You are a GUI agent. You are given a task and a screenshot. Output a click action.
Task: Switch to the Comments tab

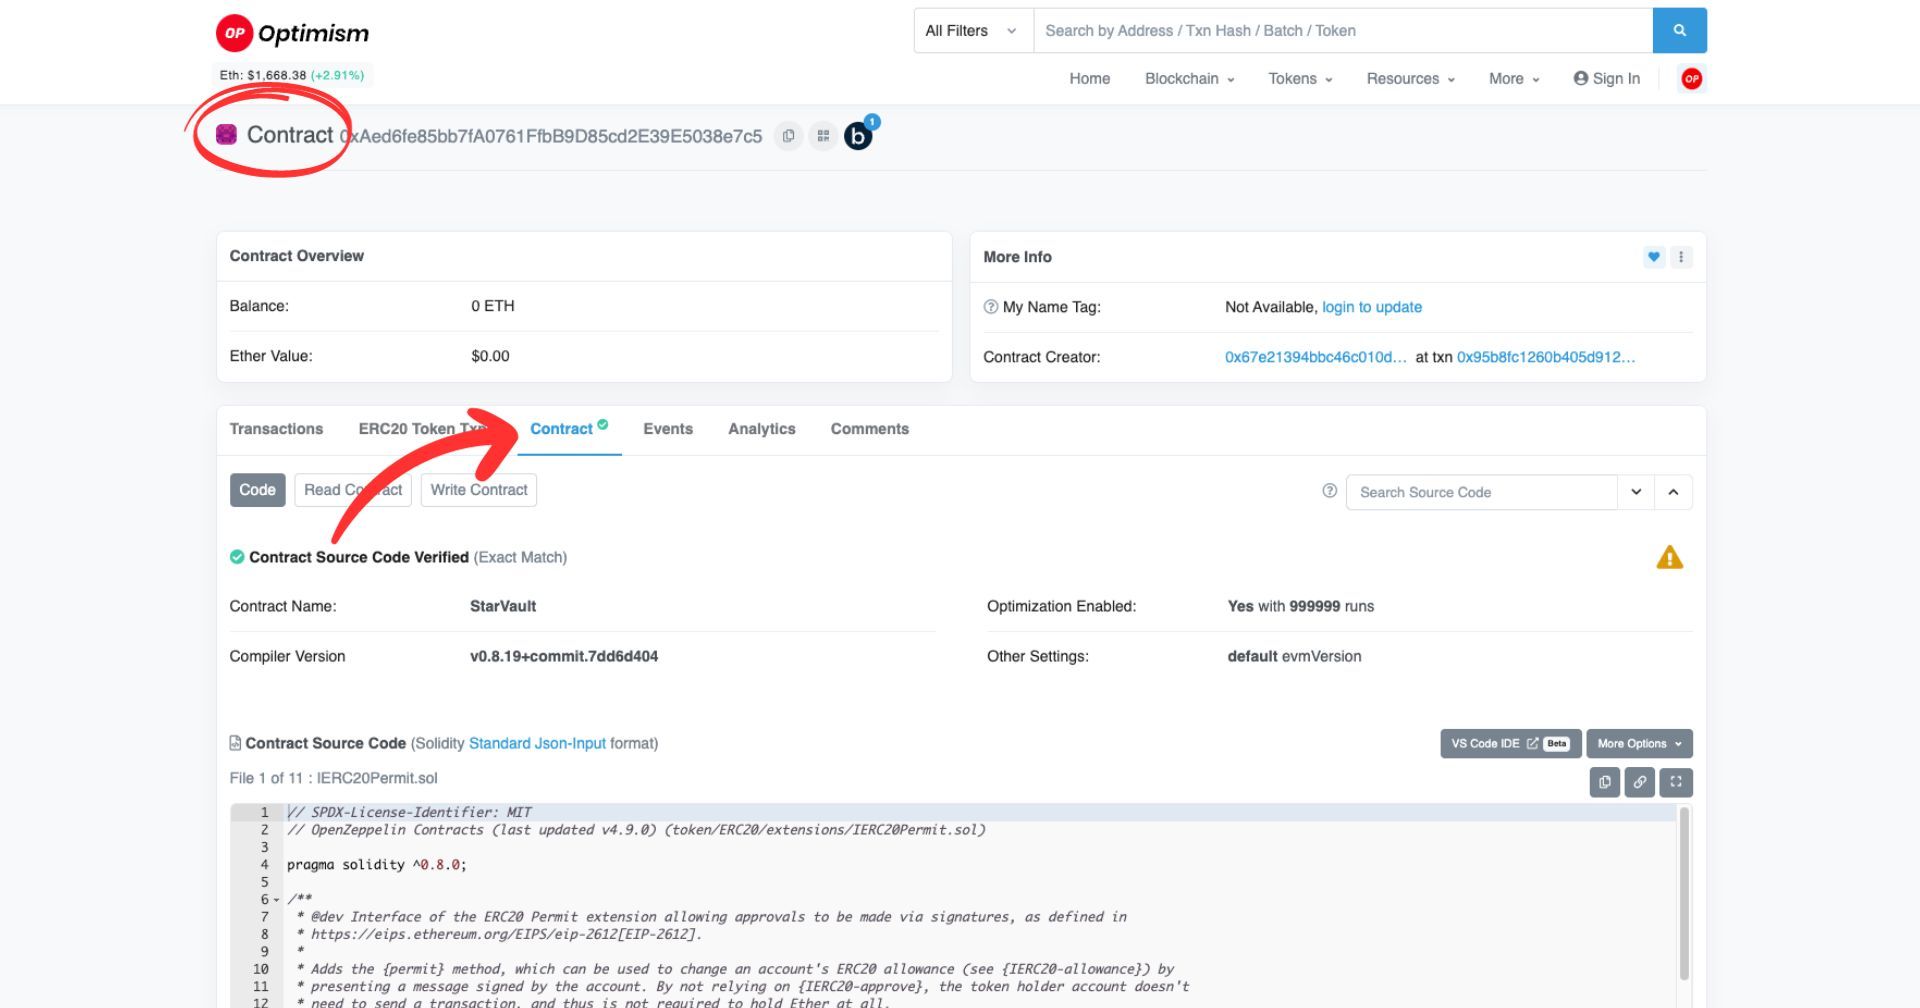tap(869, 429)
